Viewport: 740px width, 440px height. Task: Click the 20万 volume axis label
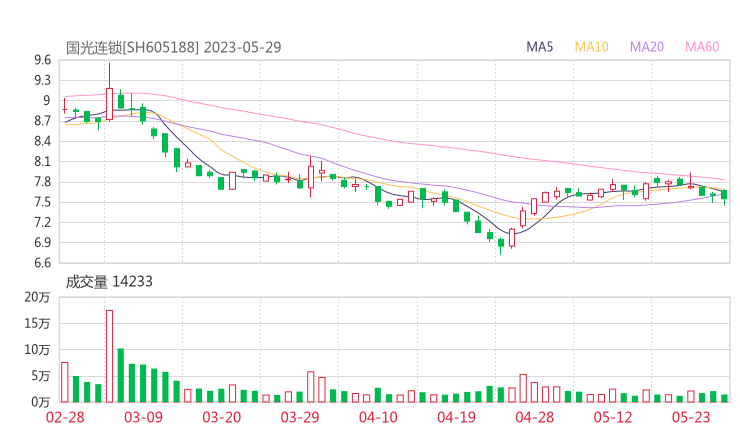pyautogui.click(x=37, y=297)
